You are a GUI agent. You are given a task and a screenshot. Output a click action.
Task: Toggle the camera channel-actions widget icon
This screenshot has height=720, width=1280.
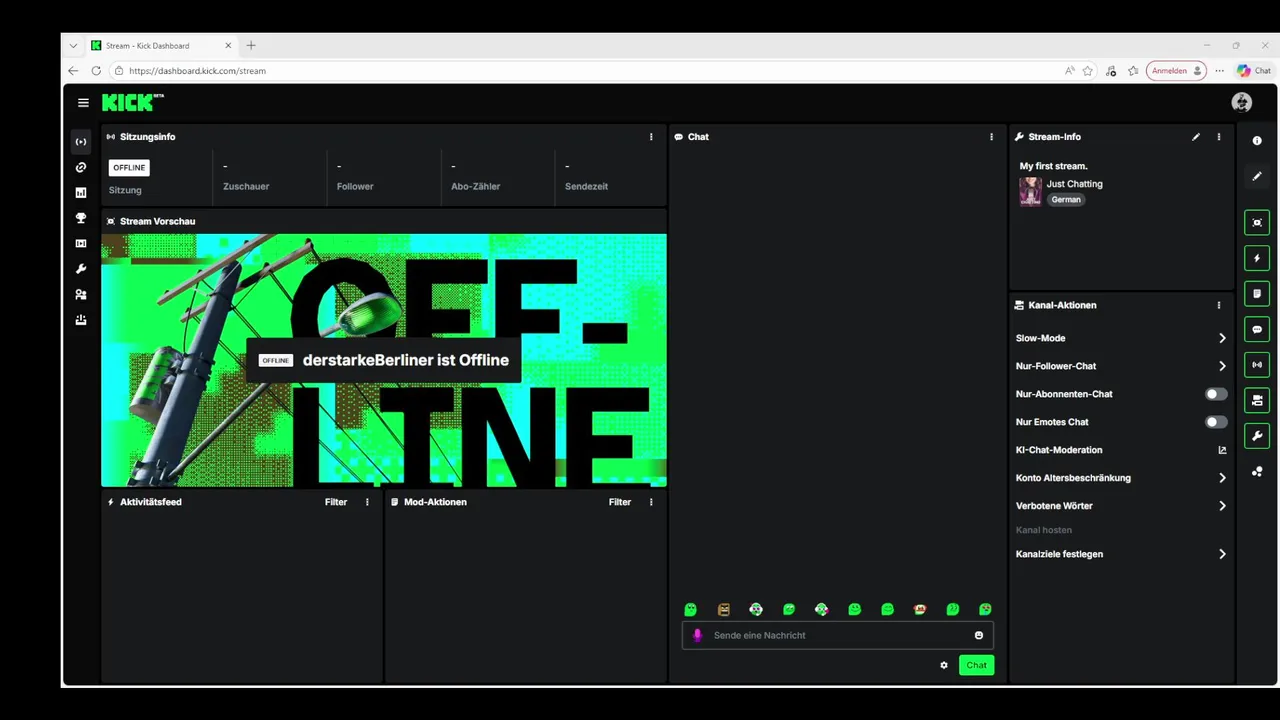pyautogui.click(x=1257, y=400)
